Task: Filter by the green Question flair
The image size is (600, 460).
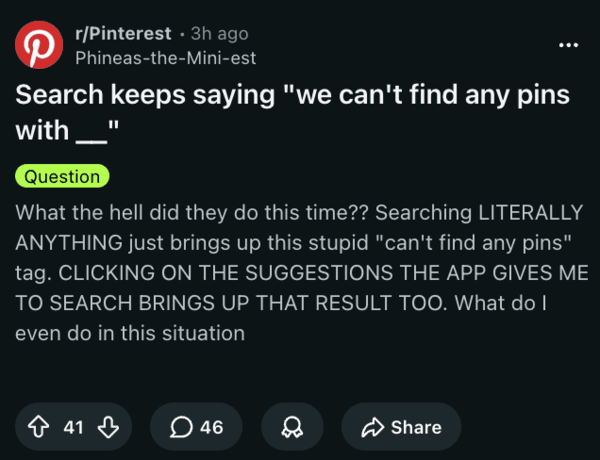Action: tap(62, 177)
